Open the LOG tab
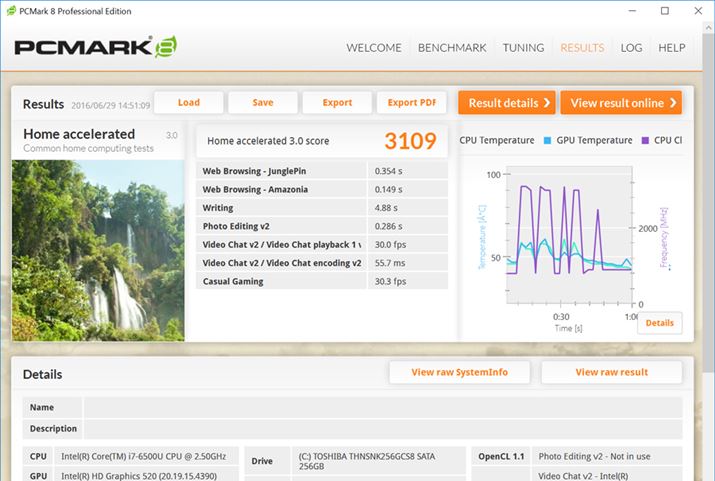715x481 pixels. 631,48
